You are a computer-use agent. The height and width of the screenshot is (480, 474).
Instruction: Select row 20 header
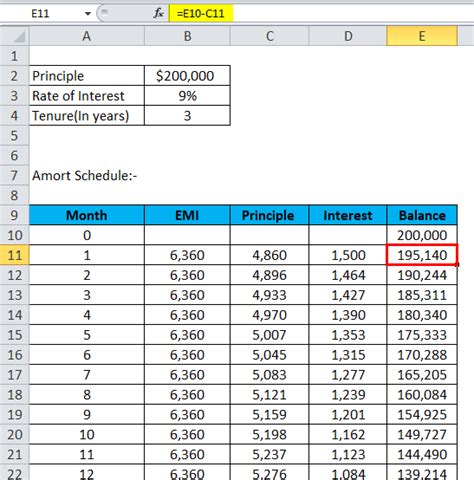click(14, 434)
